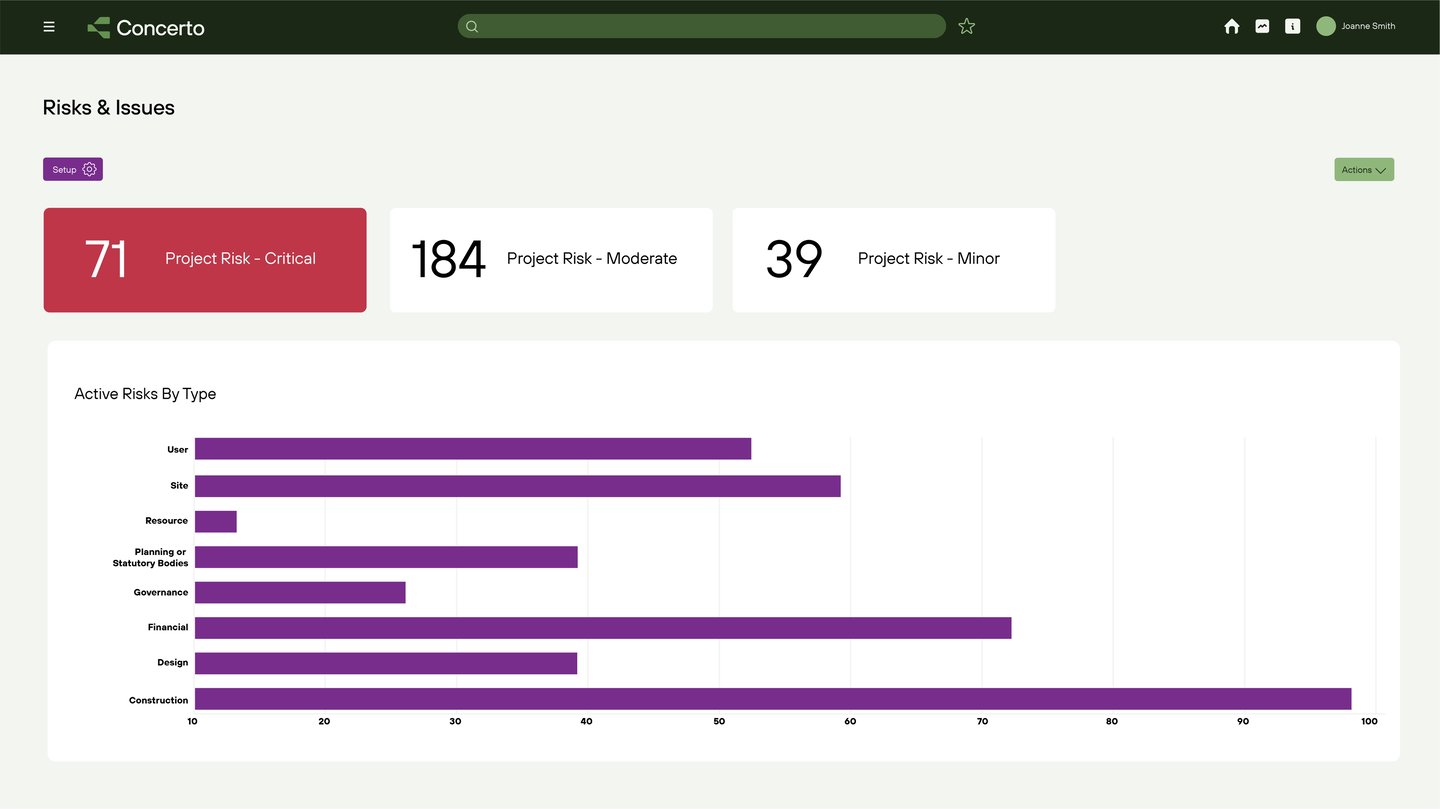Select the Site risks bar
Viewport: 1440px width, 809px height.
point(518,486)
